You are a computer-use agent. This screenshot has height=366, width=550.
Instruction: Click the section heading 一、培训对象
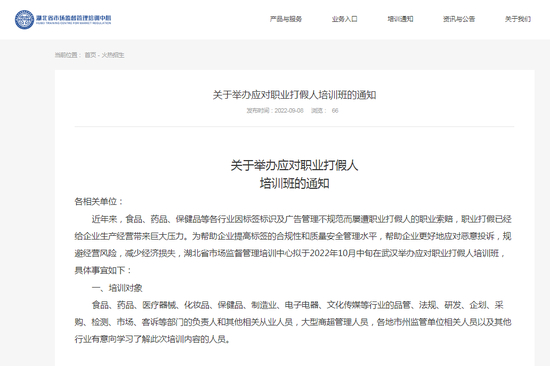117,288
